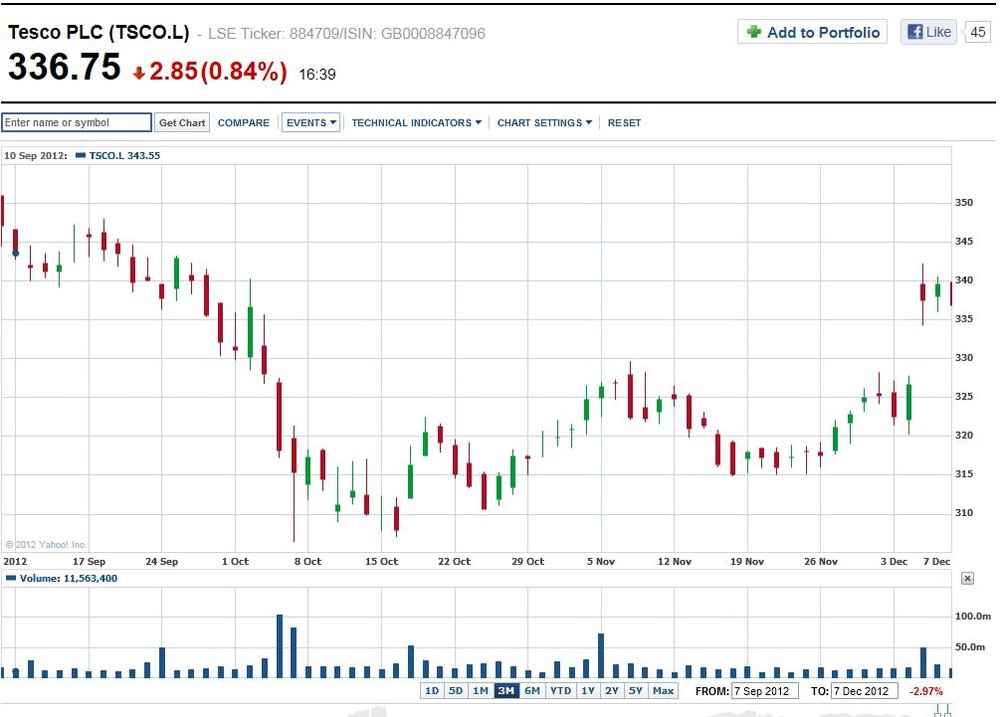Screen dimensions: 1000x717
Task: Select the 5D range tab
Action: (x=455, y=691)
